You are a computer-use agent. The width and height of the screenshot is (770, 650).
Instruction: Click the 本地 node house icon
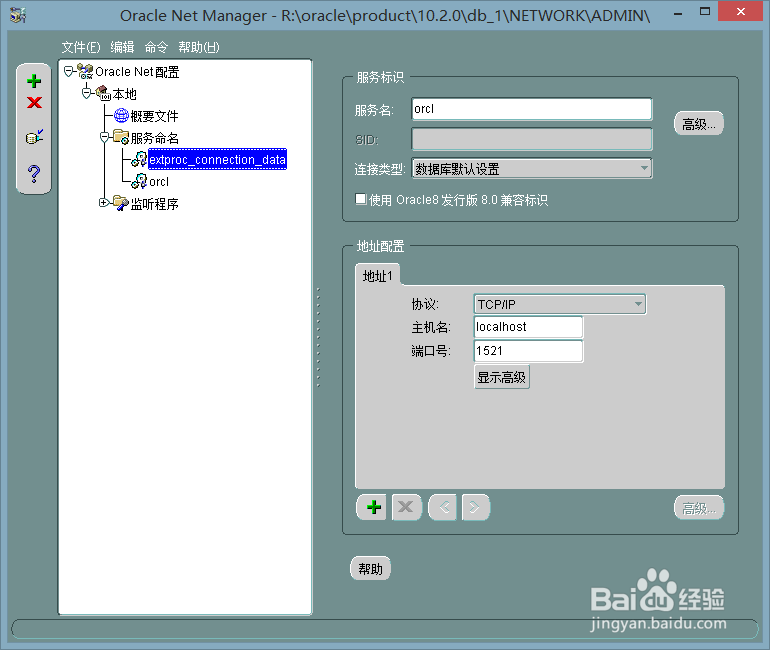(x=103, y=93)
